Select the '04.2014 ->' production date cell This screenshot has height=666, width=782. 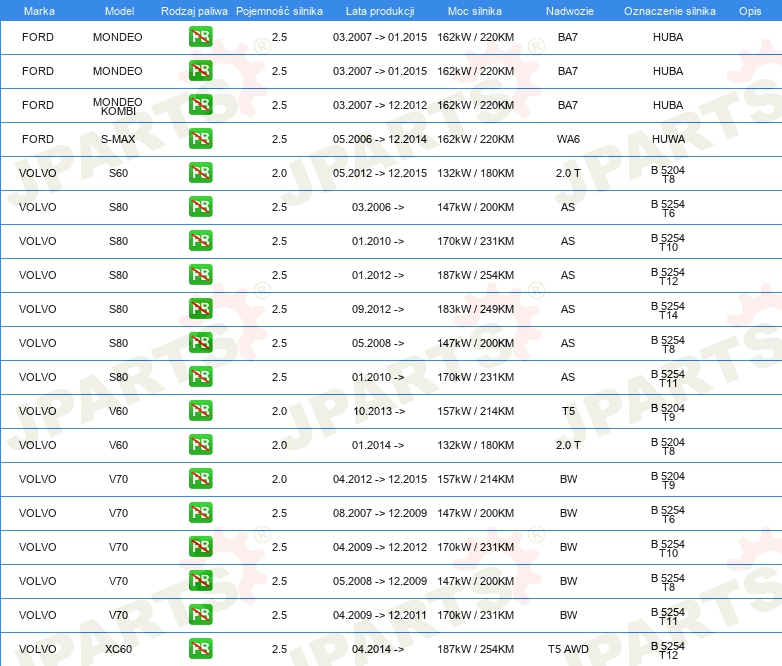coord(378,649)
